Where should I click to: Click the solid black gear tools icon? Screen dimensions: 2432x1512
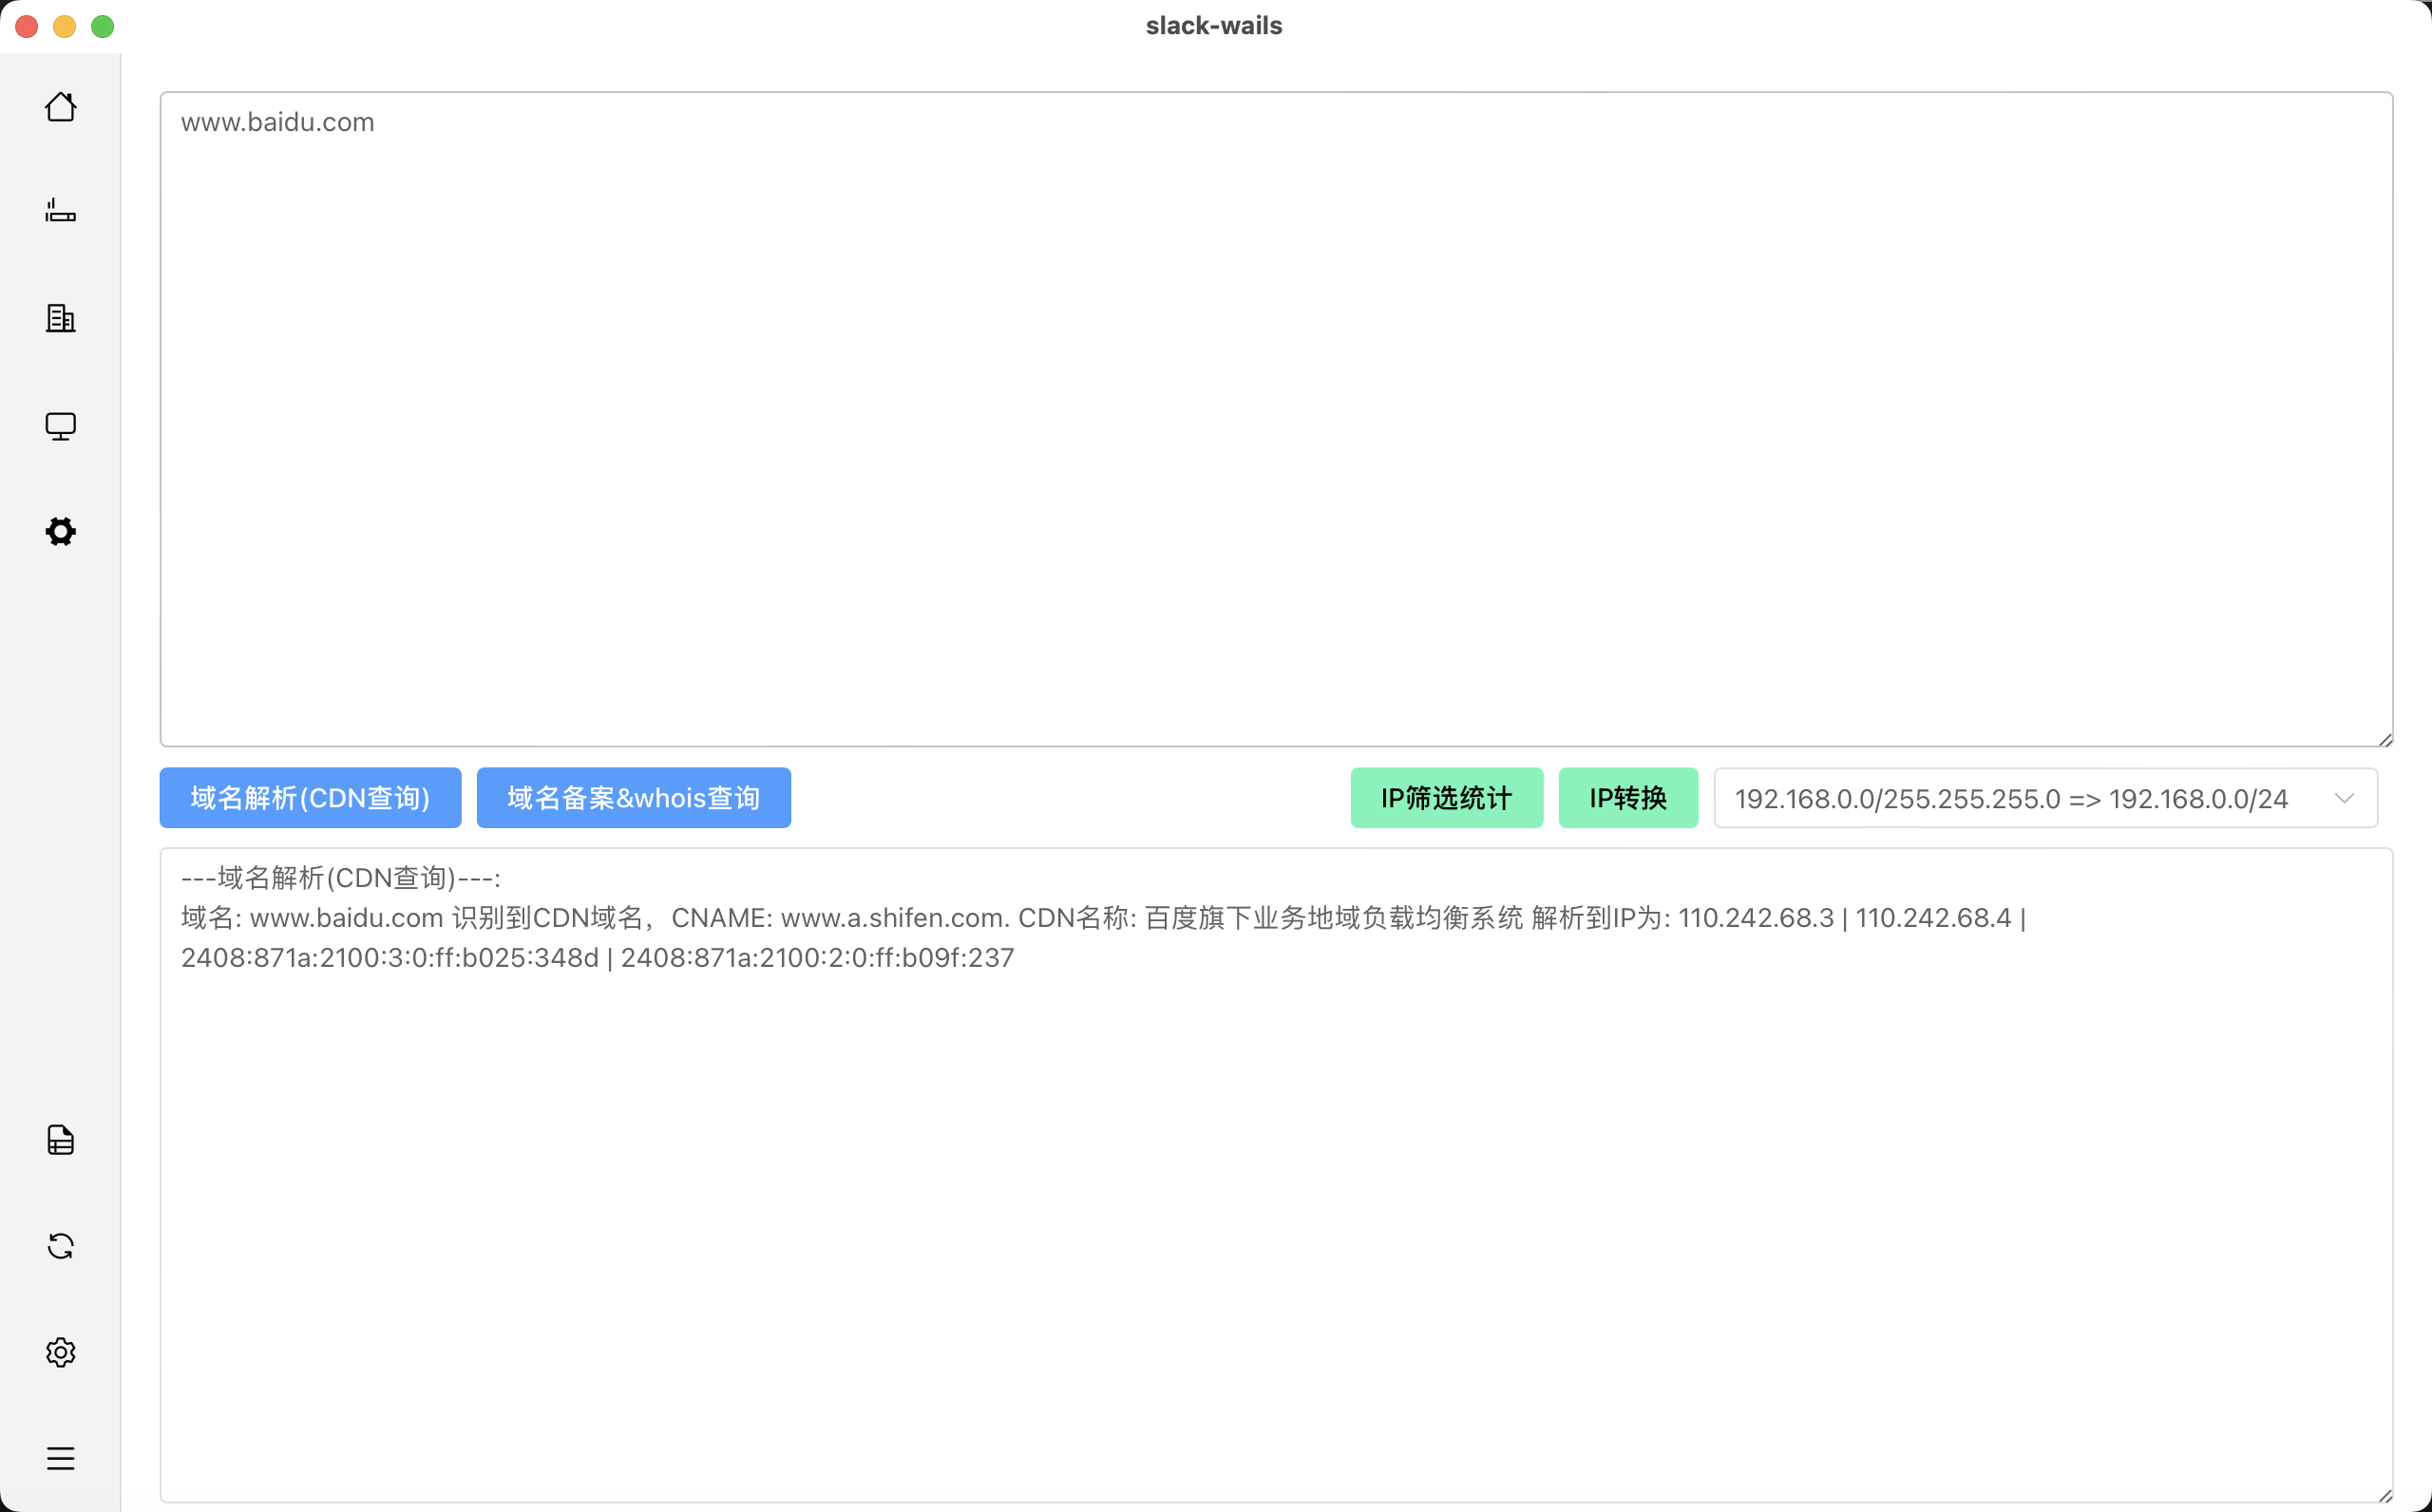click(60, 531)
